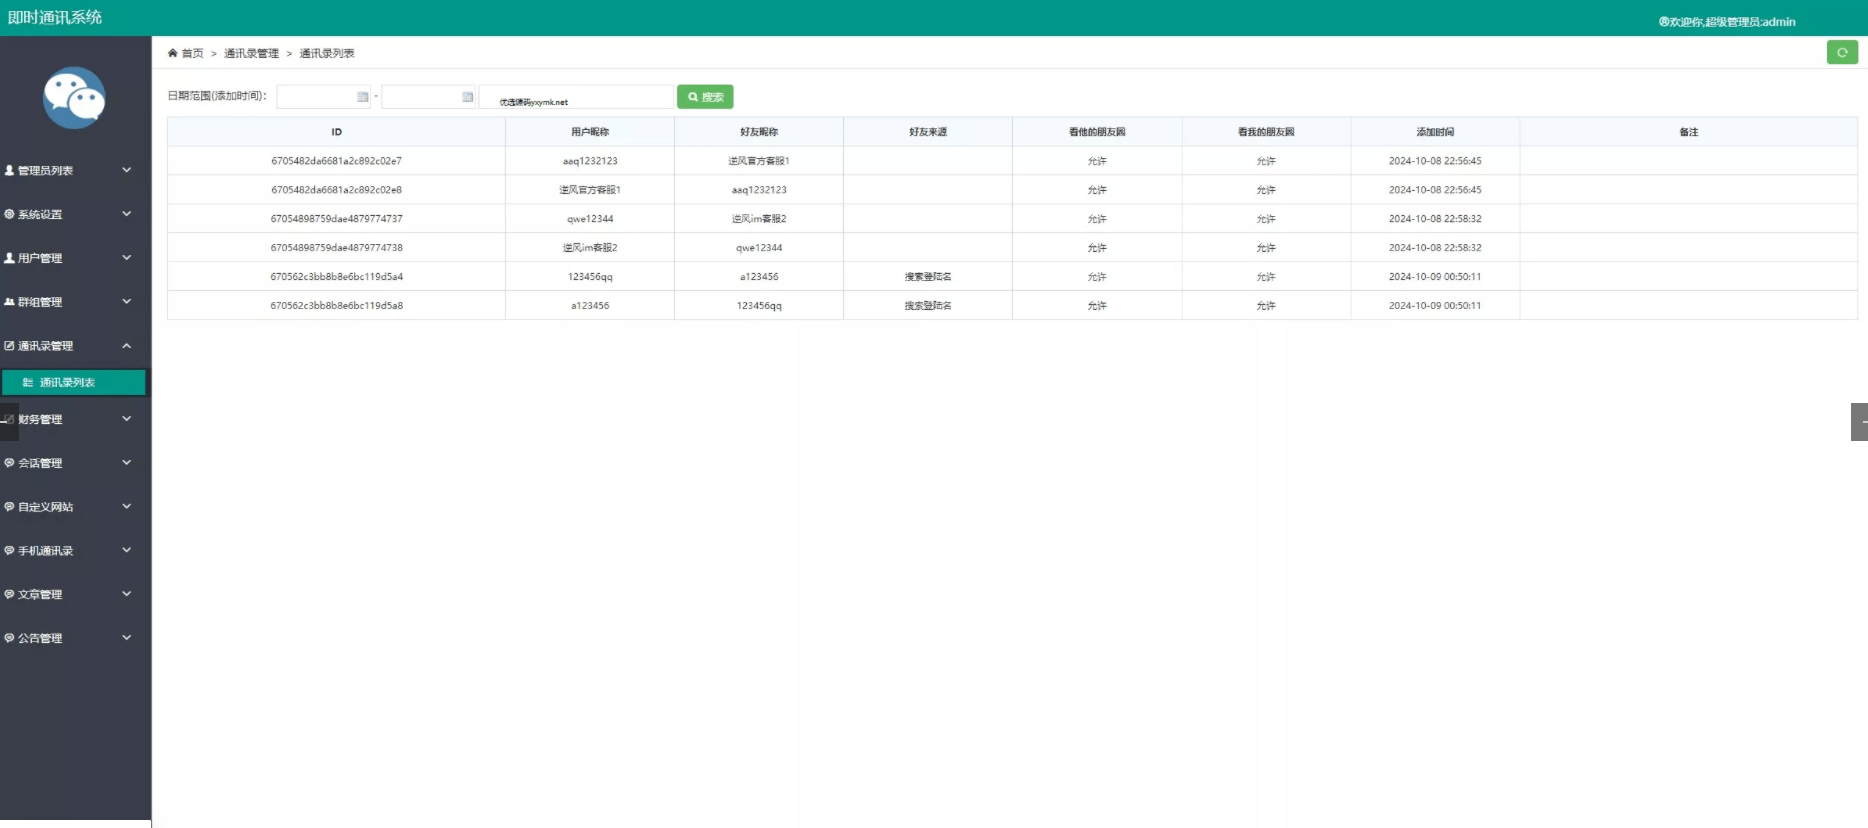The width and height of the screenshot is (1868, 828).
Task: Expand the 财务管理 menu chevron
Action: (x=127, y=419)
